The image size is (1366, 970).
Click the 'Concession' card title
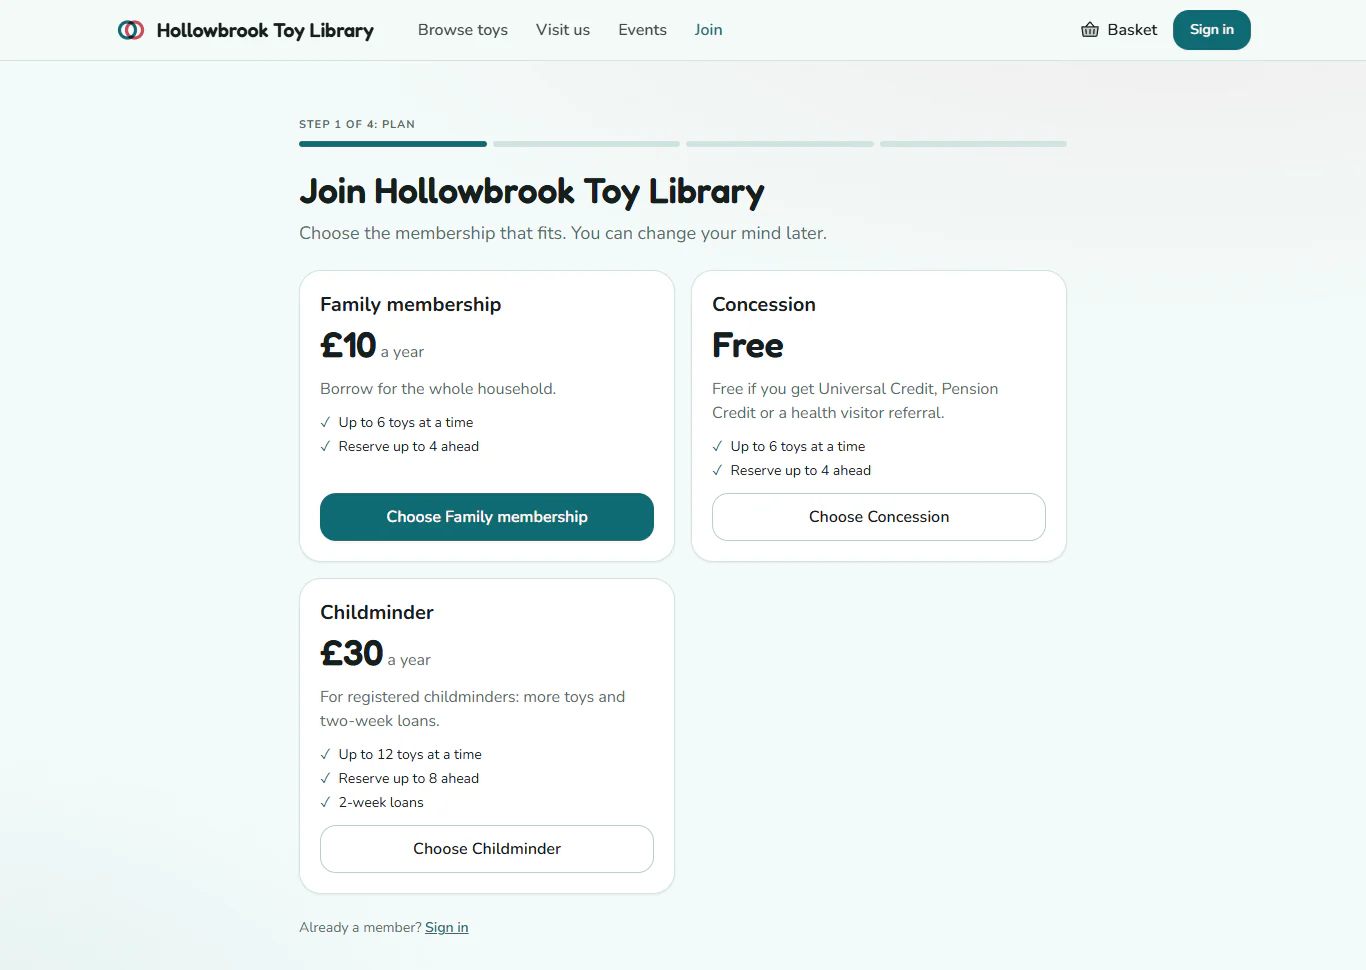point(764,304)
